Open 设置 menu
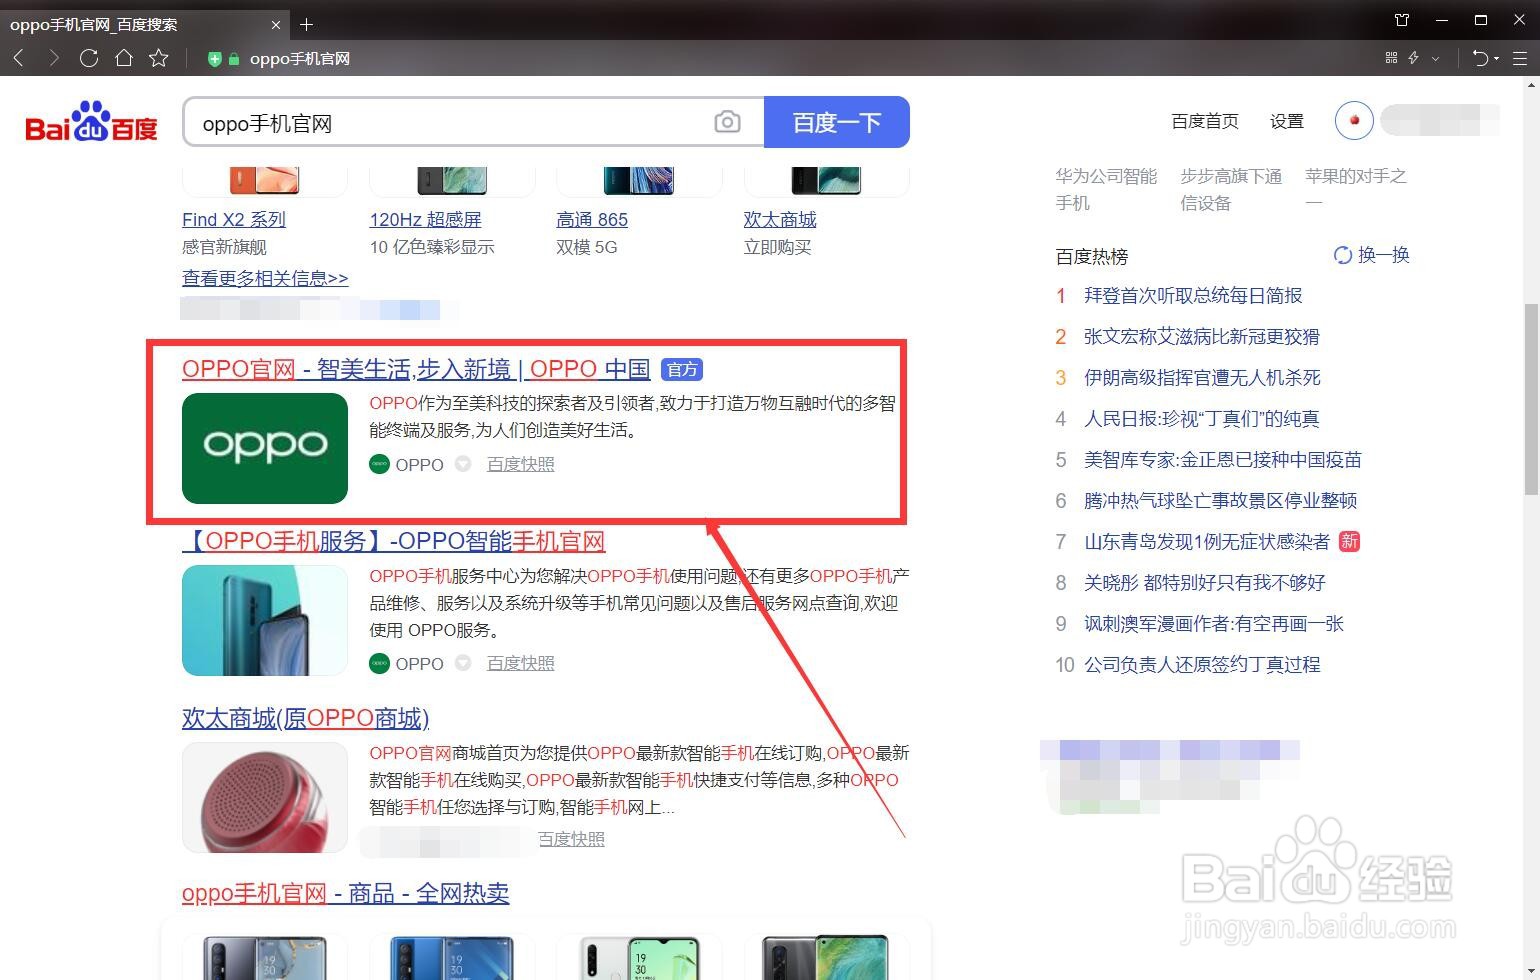 click(1287, 121)
